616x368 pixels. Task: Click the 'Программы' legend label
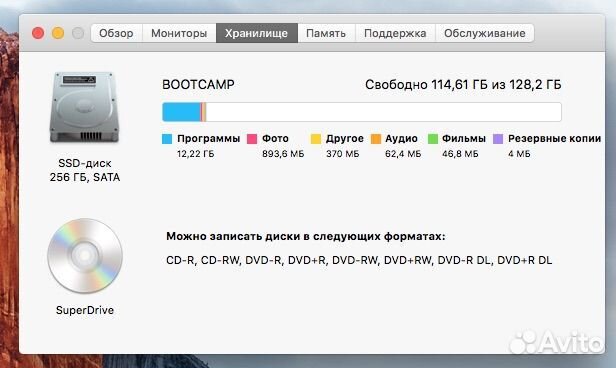pos(208,139)
